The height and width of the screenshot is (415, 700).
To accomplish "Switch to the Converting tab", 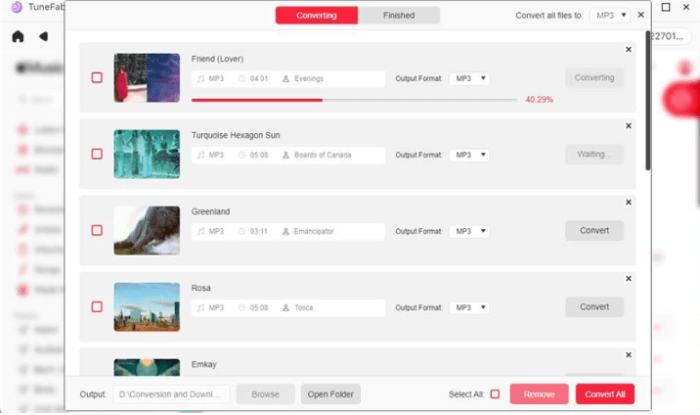I will pyautogui.click(x=317, y=15).
